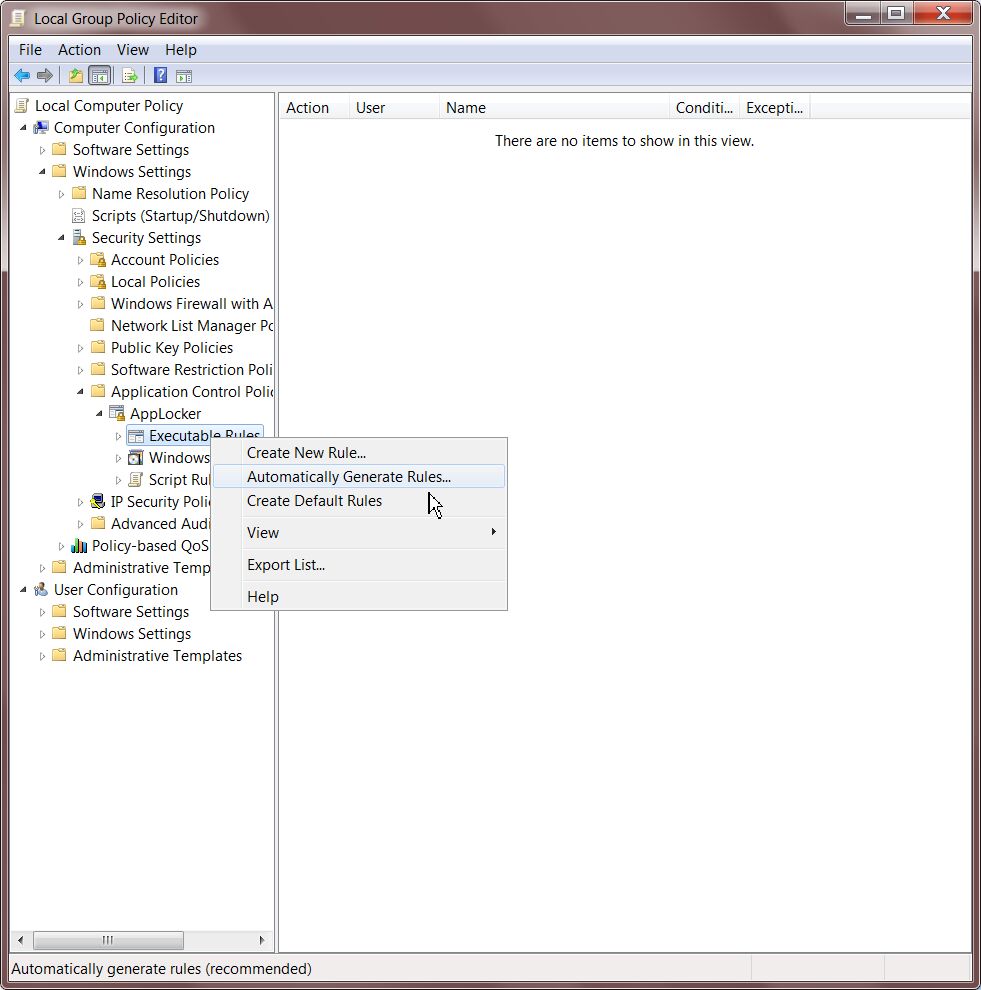Viewport: 981px width, 990px height.
Task: Choose Export List... from context menu
Action: (359, 565)
